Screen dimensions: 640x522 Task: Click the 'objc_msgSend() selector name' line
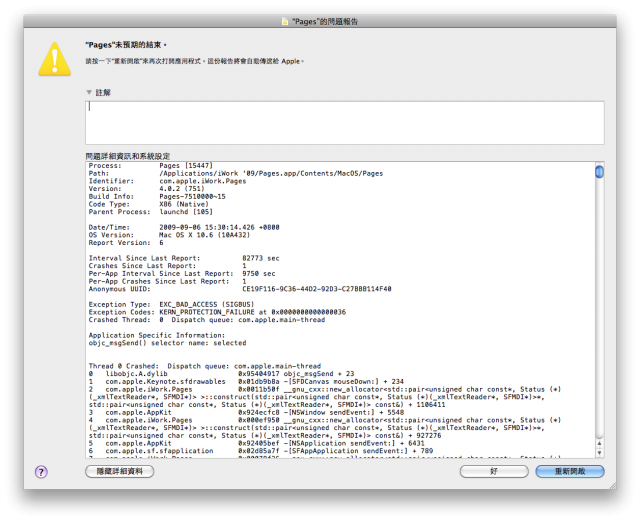click(167, 343)
